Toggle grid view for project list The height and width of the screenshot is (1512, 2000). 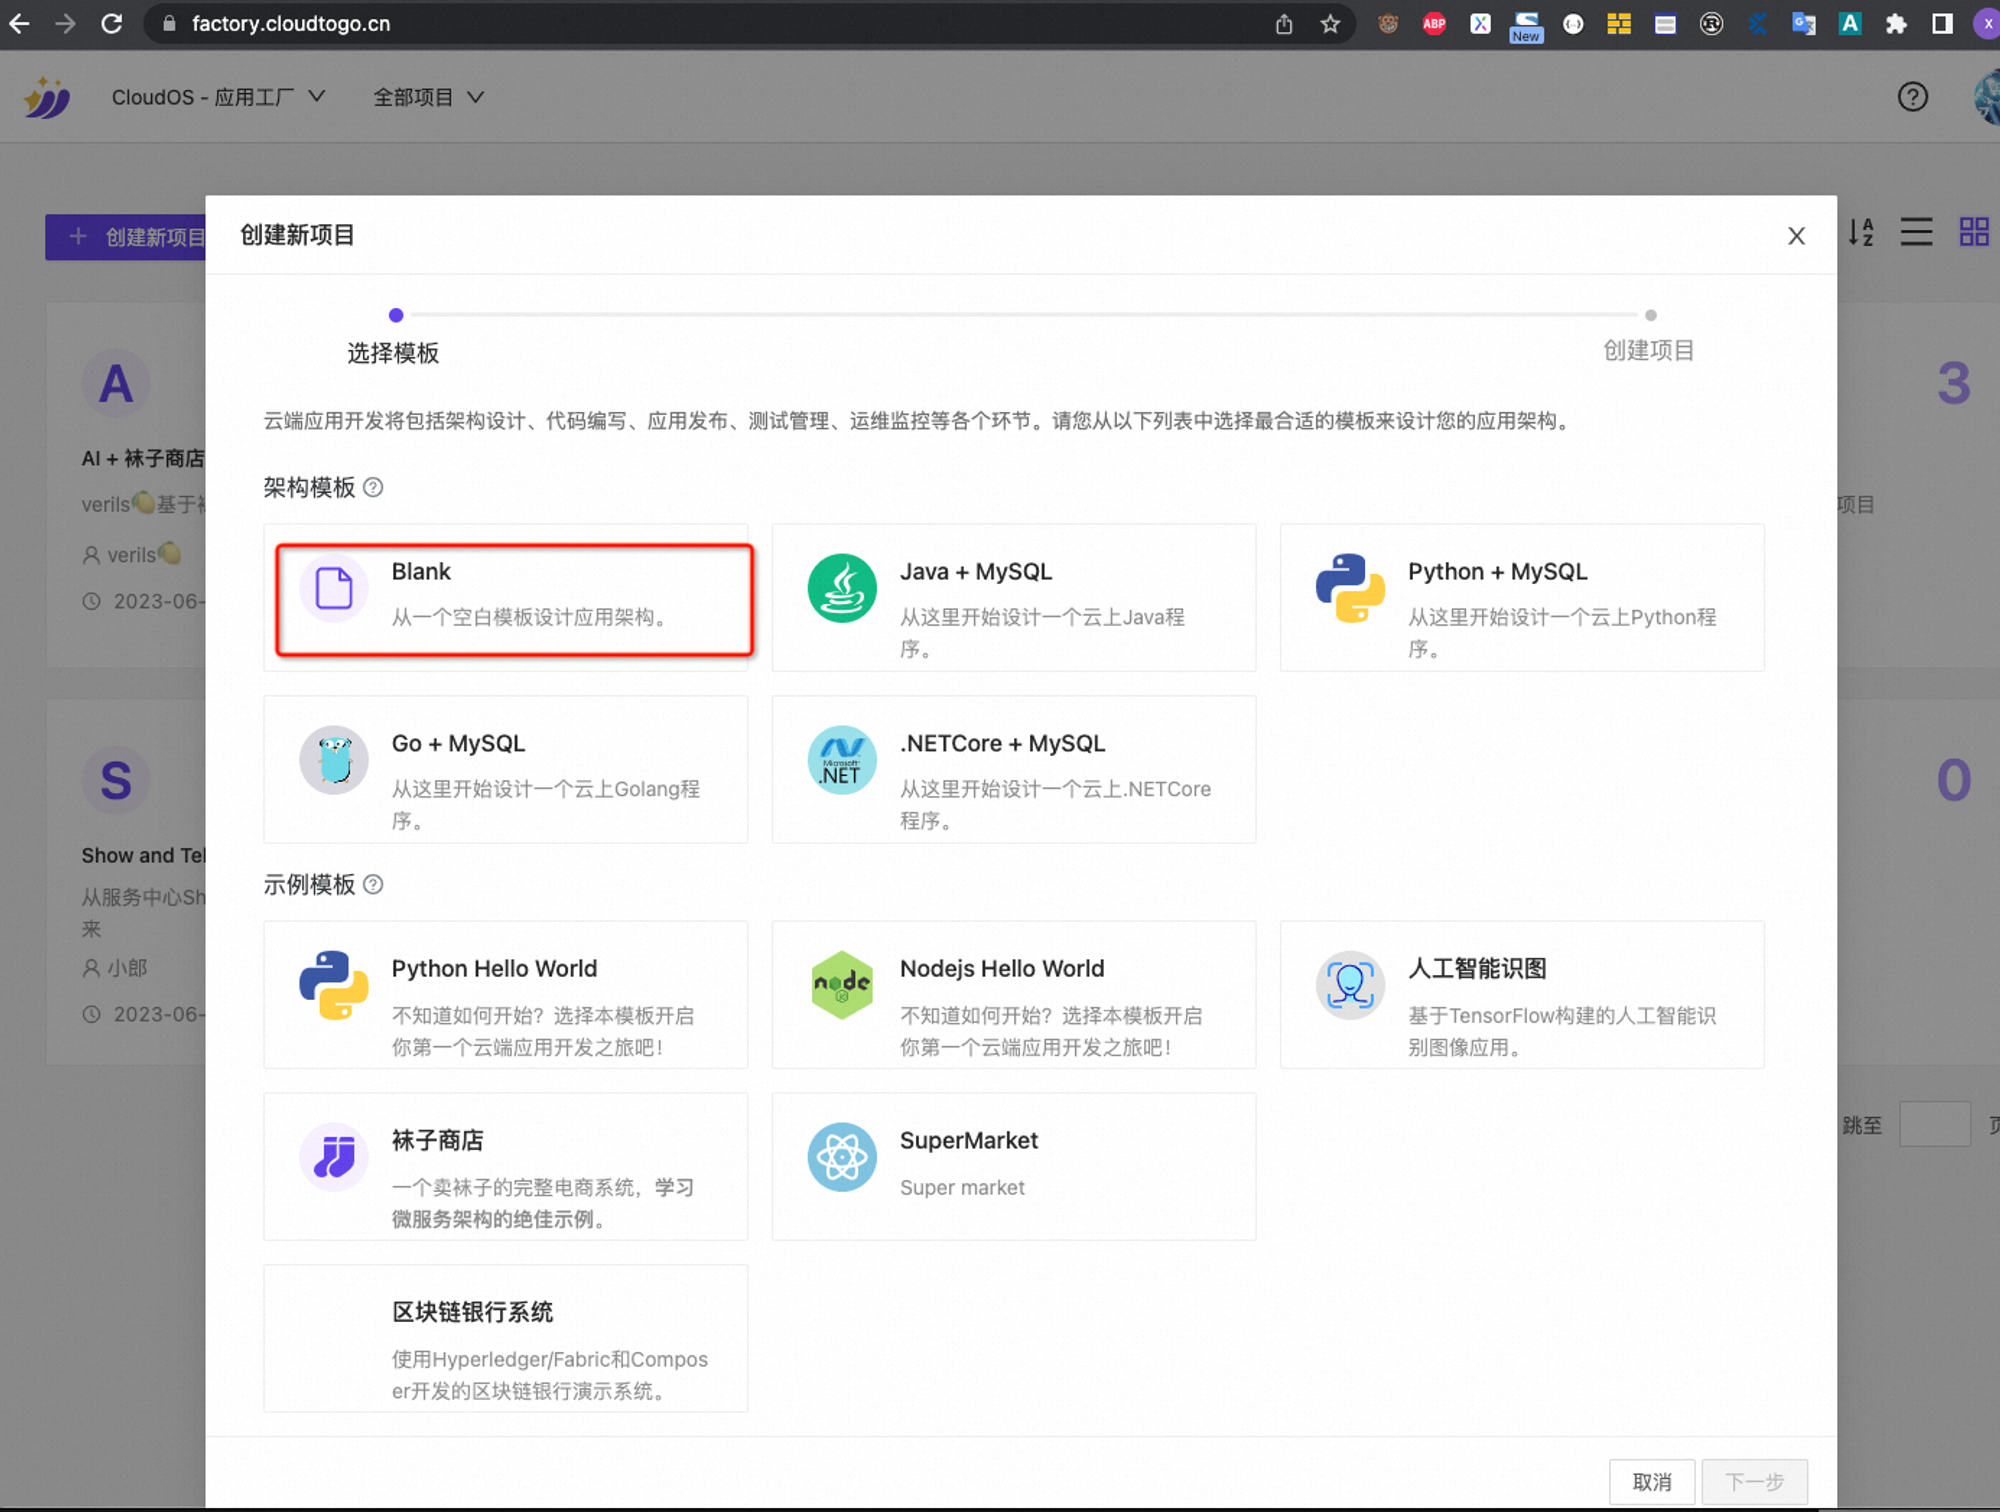1973,233
